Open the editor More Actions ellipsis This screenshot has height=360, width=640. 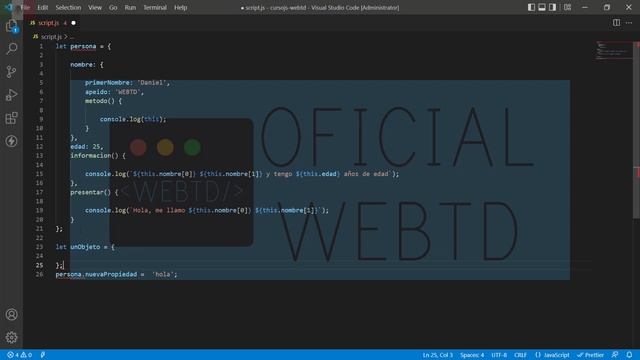click(x=629, y=23)
